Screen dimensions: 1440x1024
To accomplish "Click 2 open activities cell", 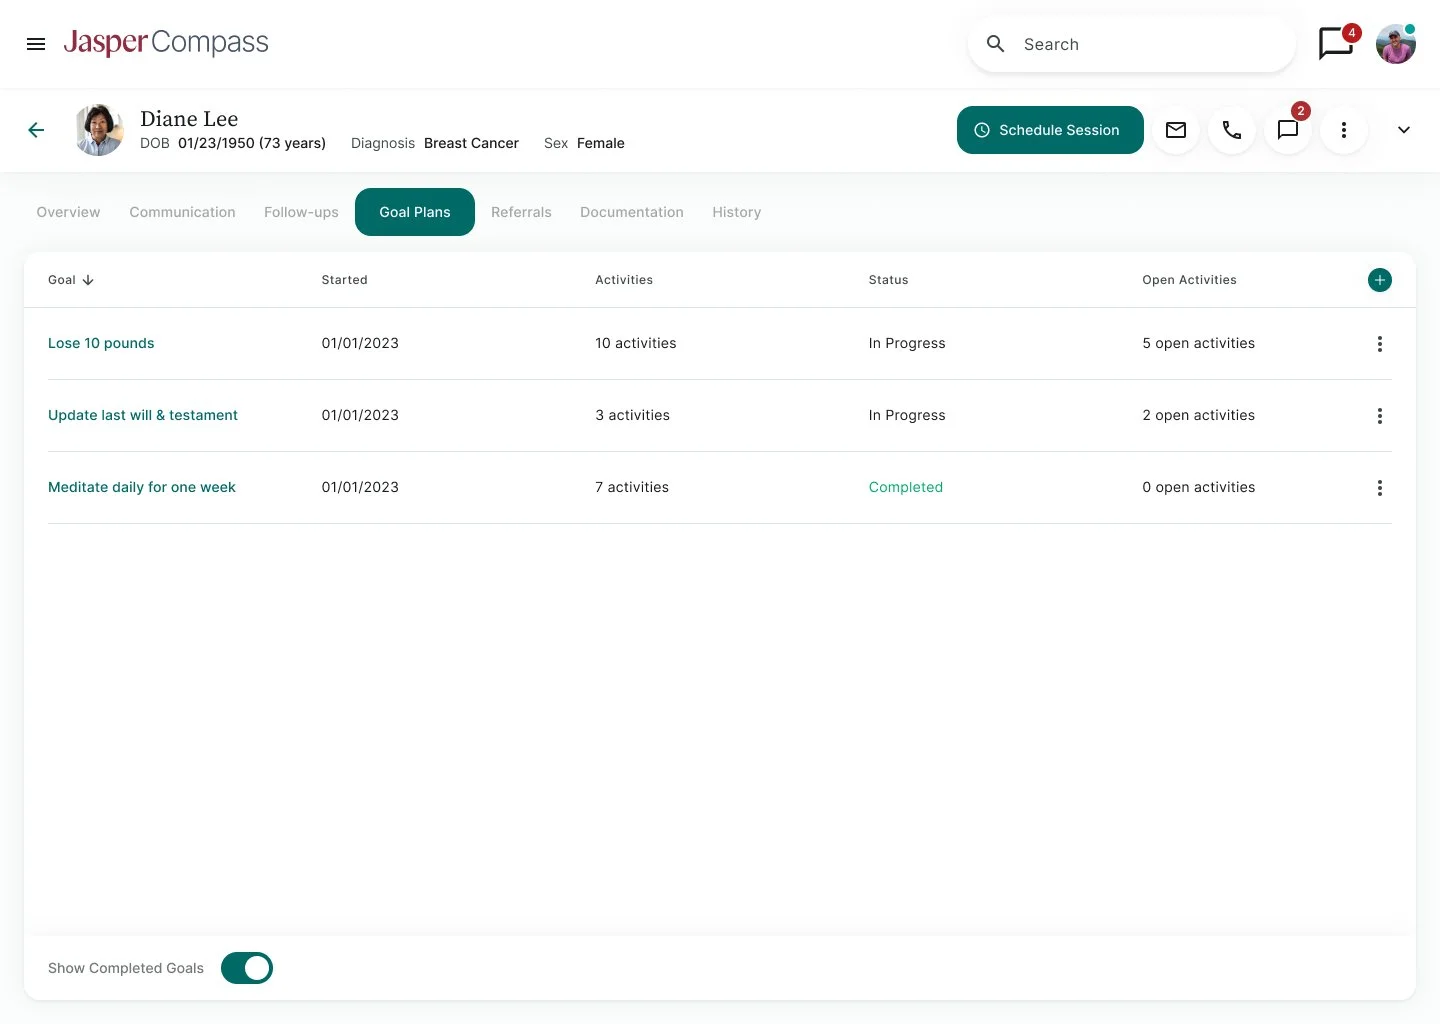I will click(1198, 415).
